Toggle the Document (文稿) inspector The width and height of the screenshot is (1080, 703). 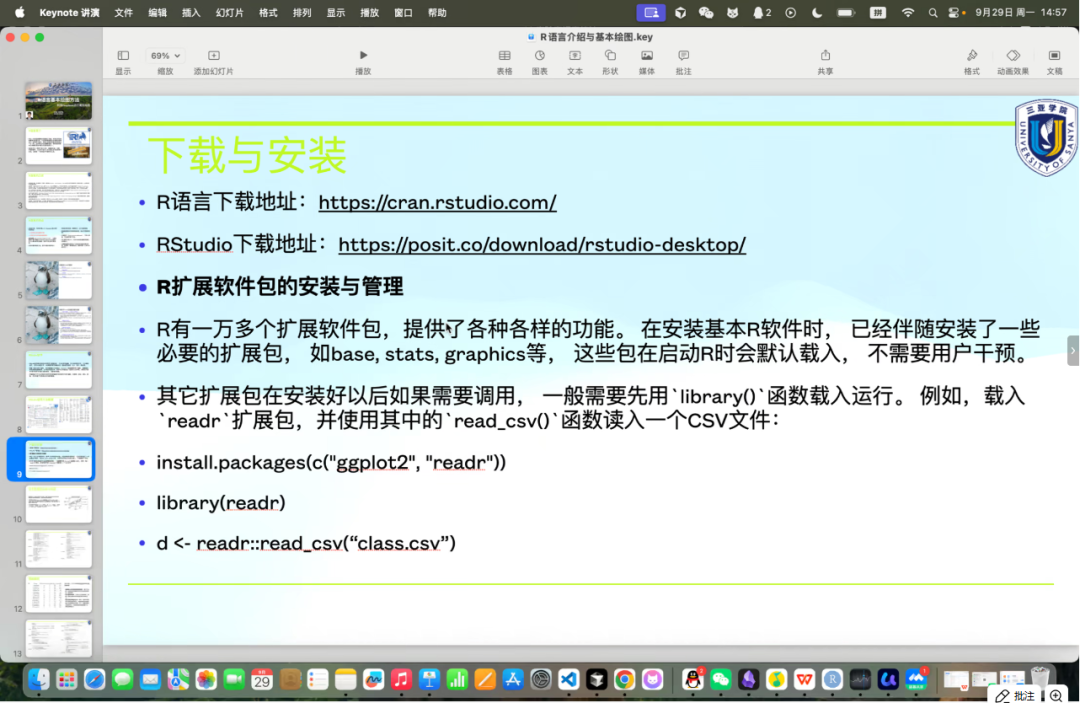1054,56
